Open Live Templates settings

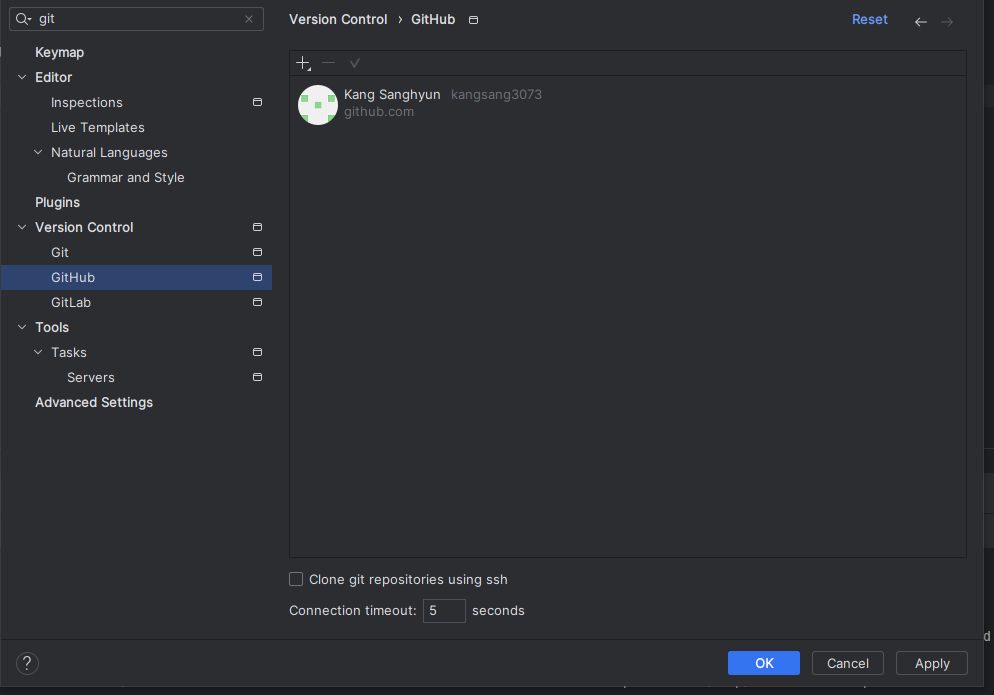coord(98,127)
